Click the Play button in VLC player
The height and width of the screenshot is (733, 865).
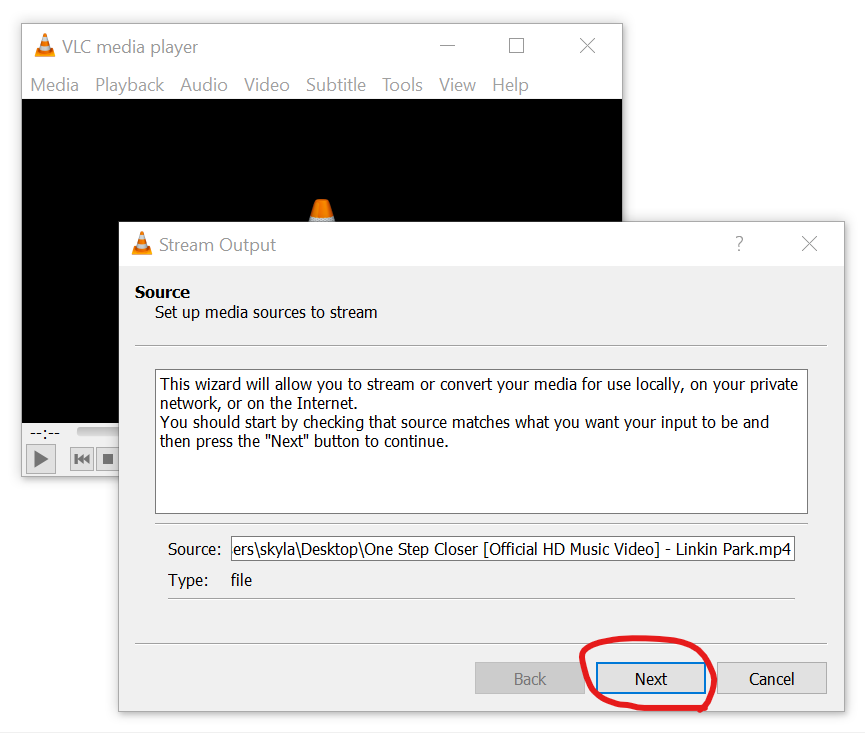pos(41,459)
